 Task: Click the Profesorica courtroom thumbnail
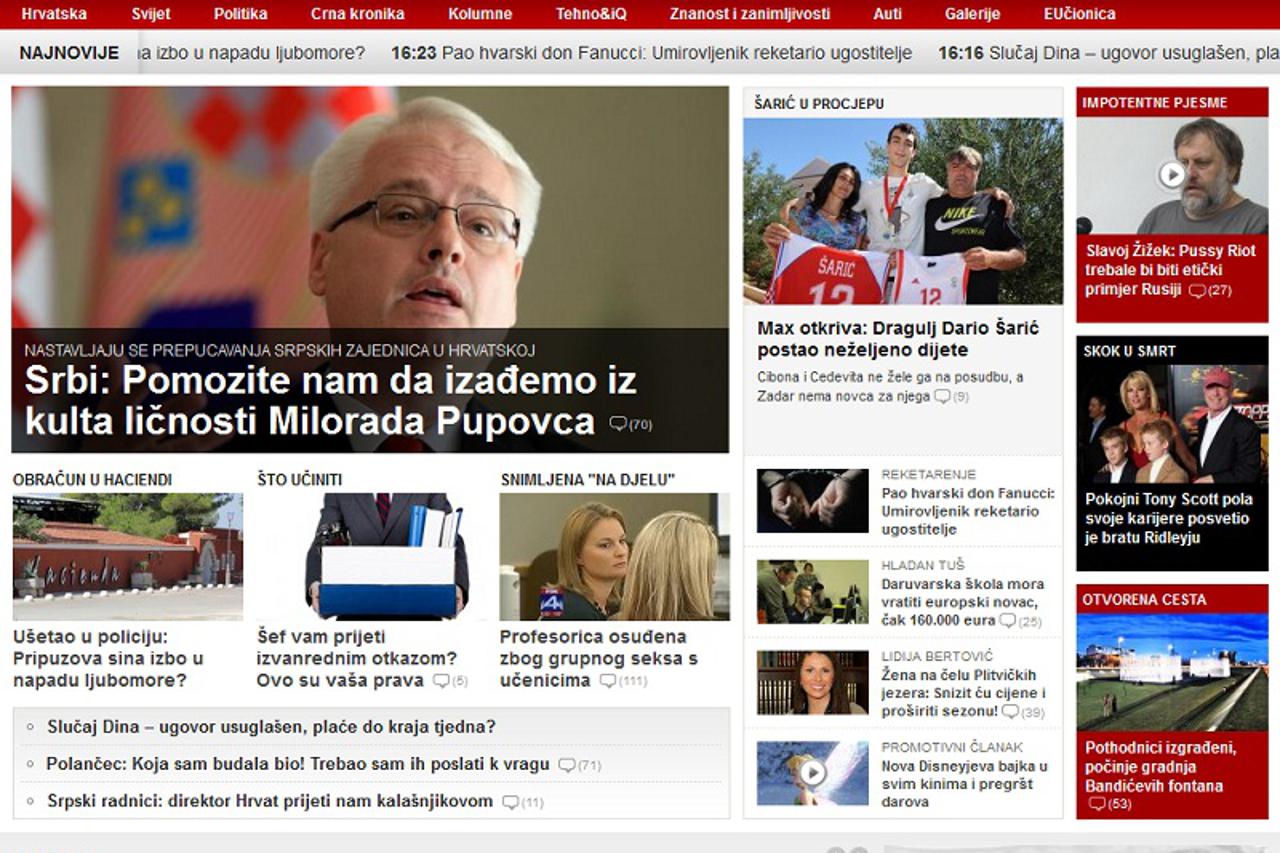click(x=615, y=557)
